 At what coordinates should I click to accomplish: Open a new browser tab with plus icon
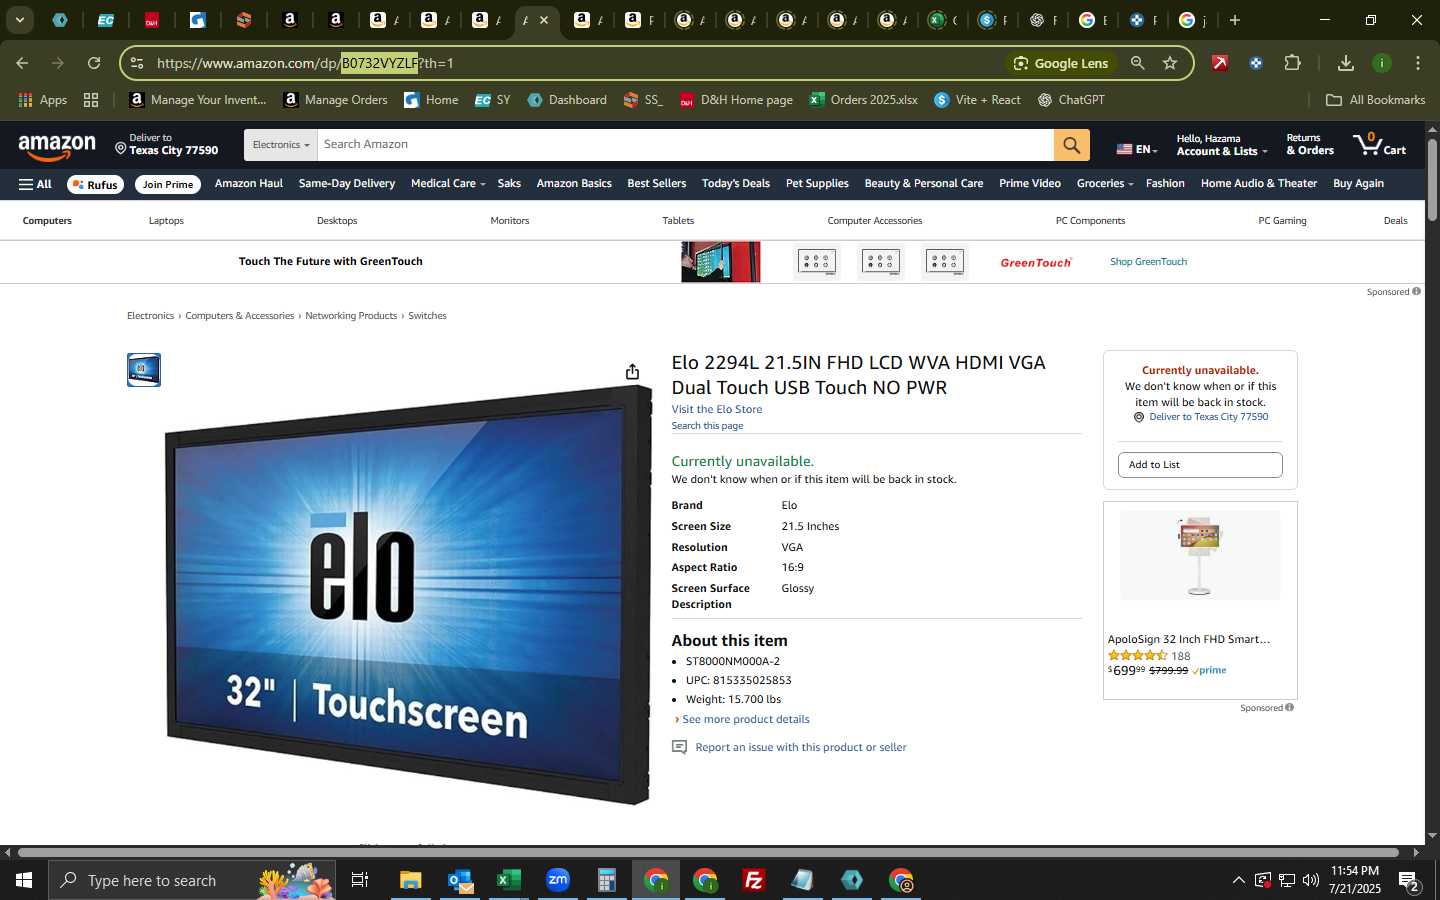1235,20
